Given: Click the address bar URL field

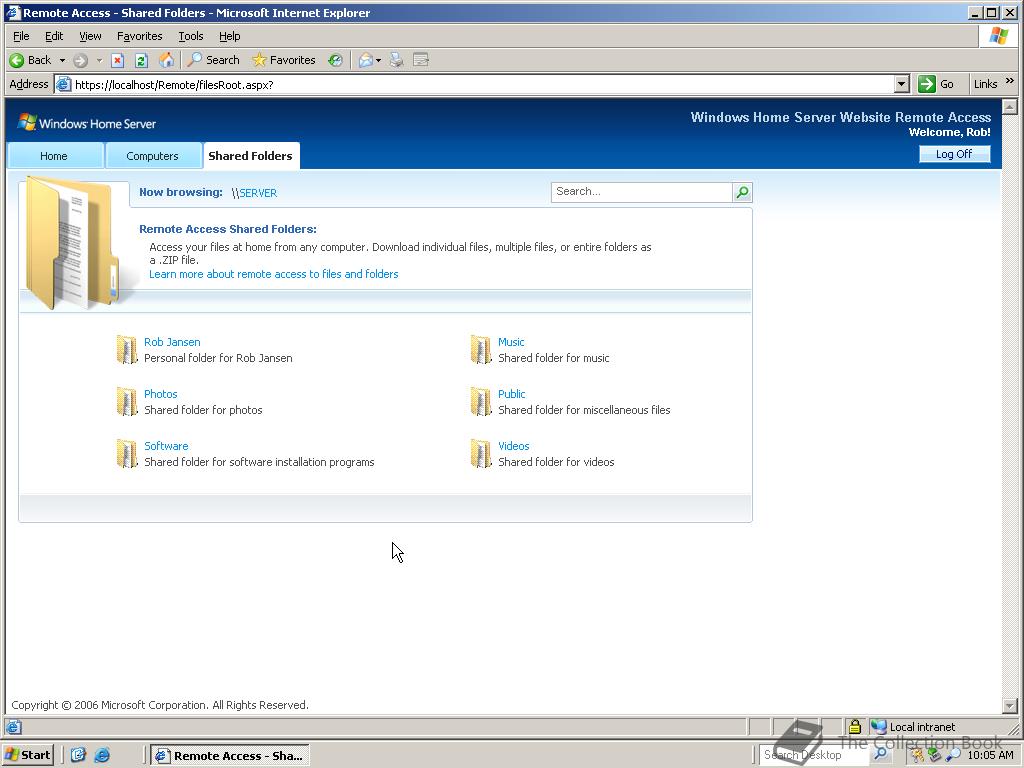Looking at the screenshot, I should click(483, 84).
